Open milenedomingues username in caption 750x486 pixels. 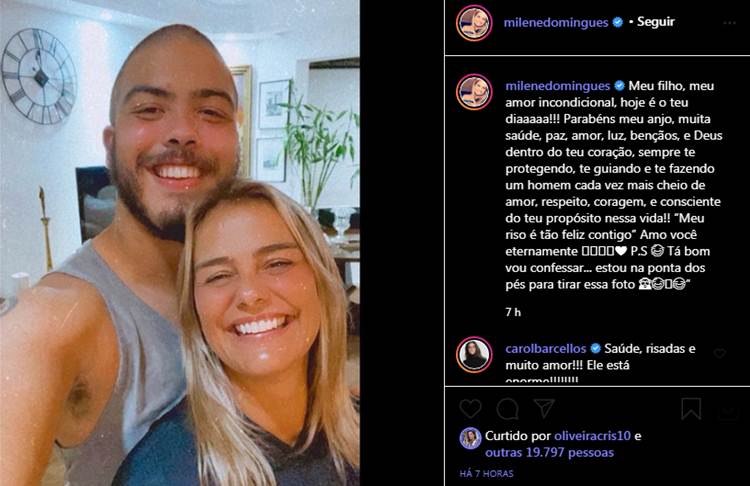558,86
